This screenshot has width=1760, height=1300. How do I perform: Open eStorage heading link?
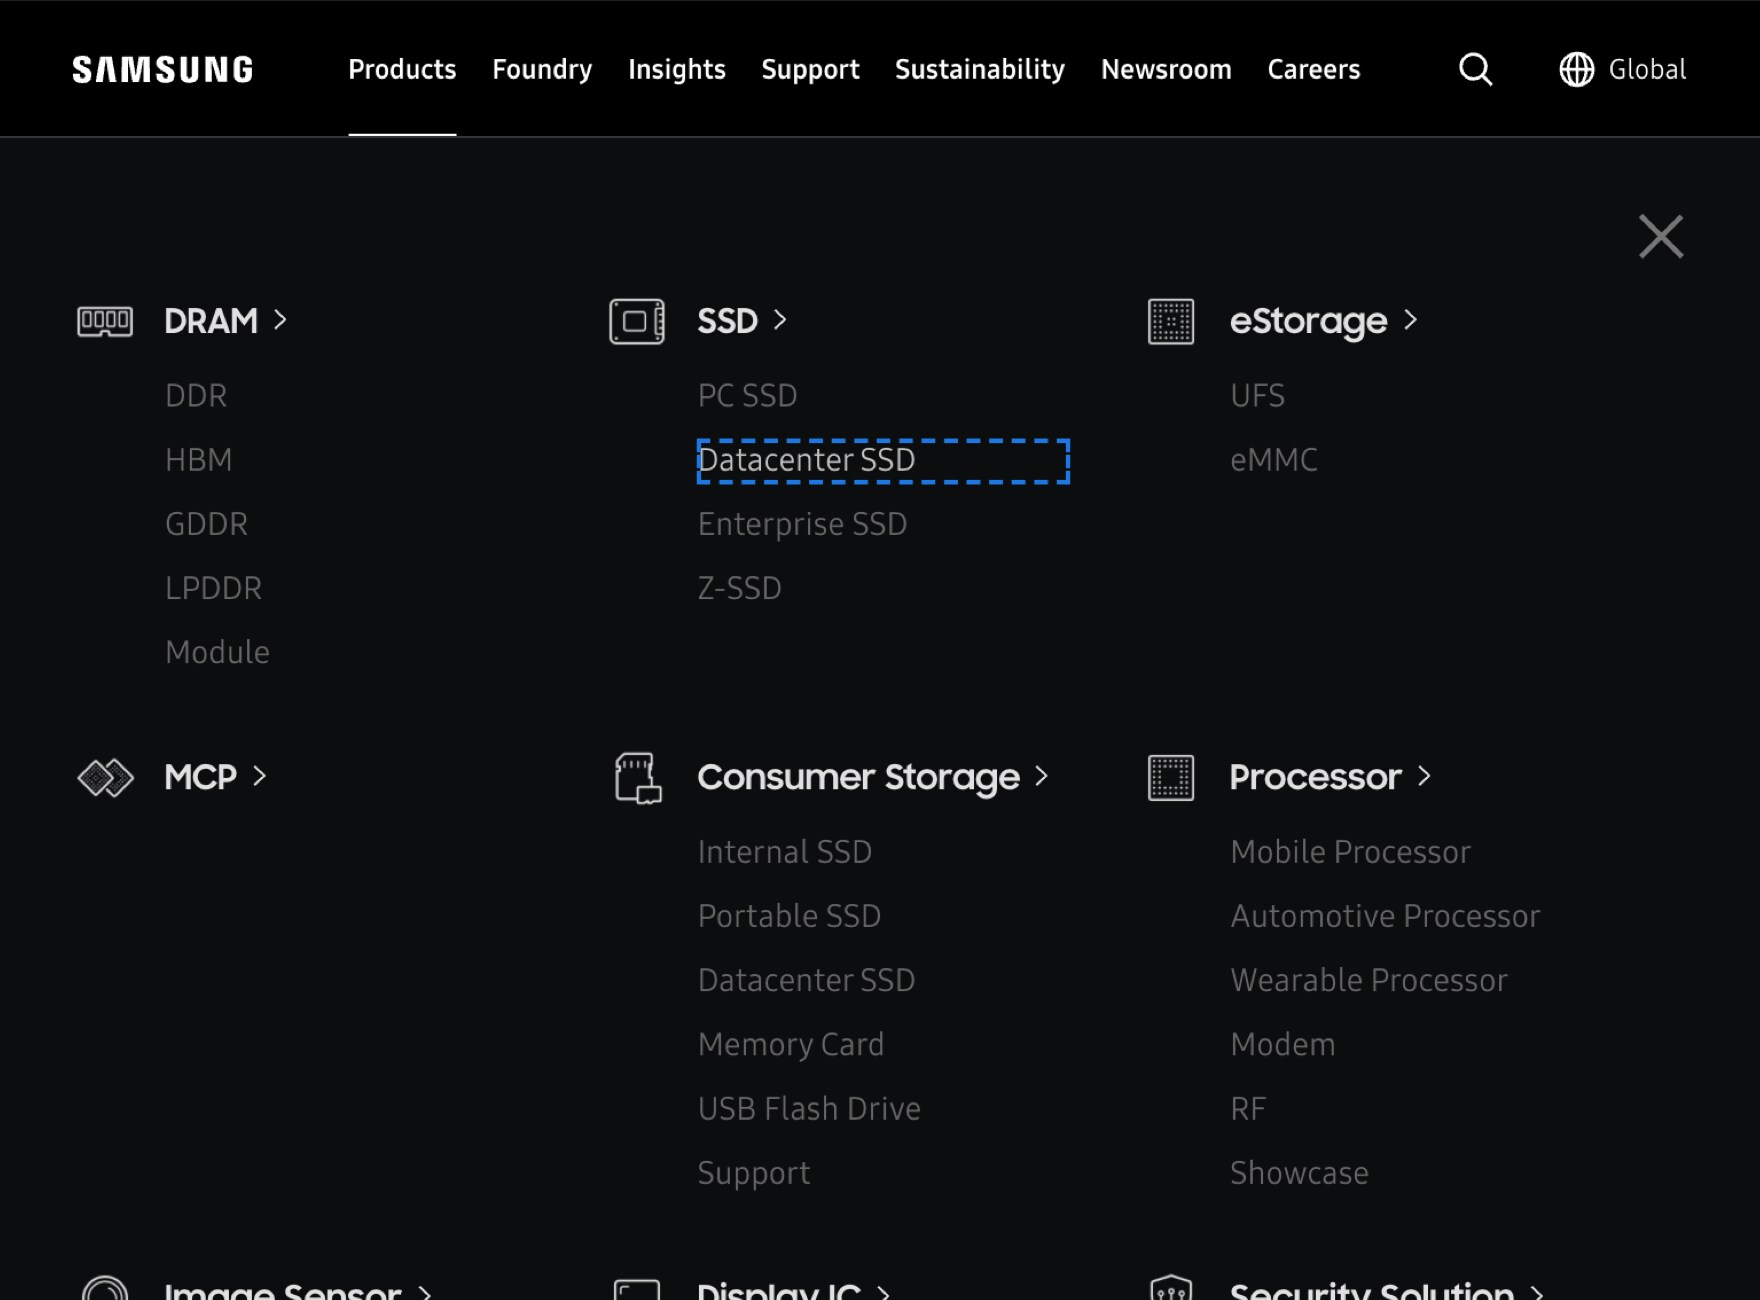1308,321
